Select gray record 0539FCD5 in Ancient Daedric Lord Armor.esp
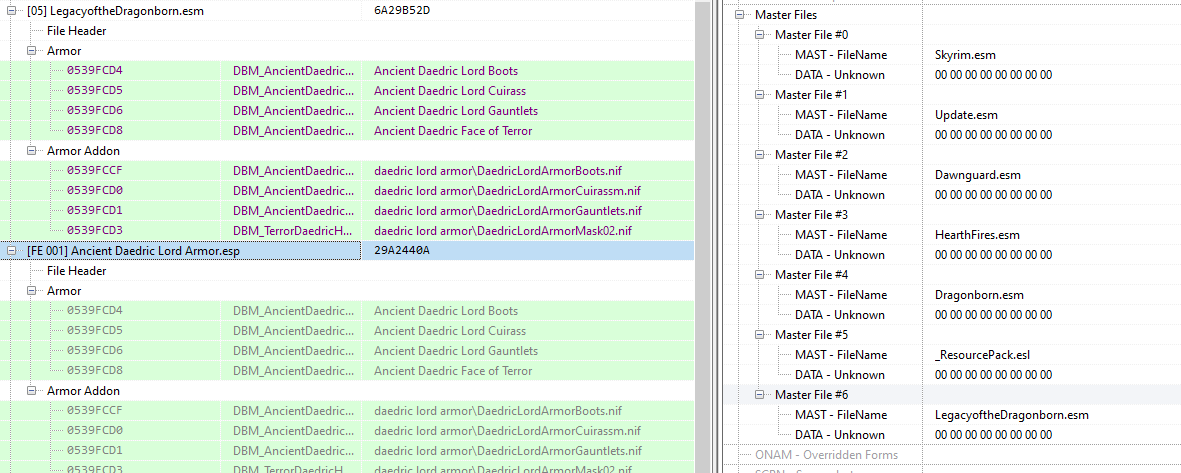 (x=95, y=331)
